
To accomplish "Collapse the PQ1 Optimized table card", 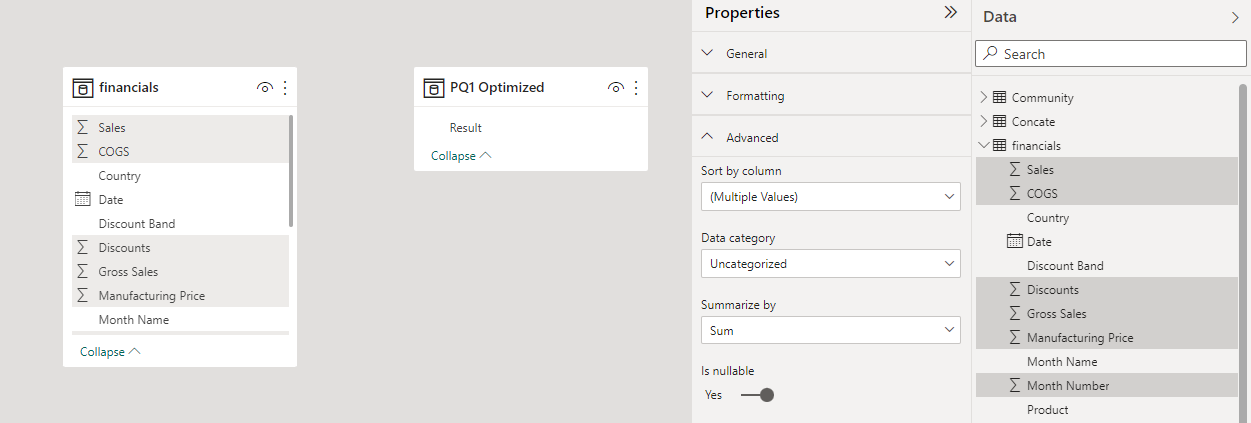I will pos(461,156).
